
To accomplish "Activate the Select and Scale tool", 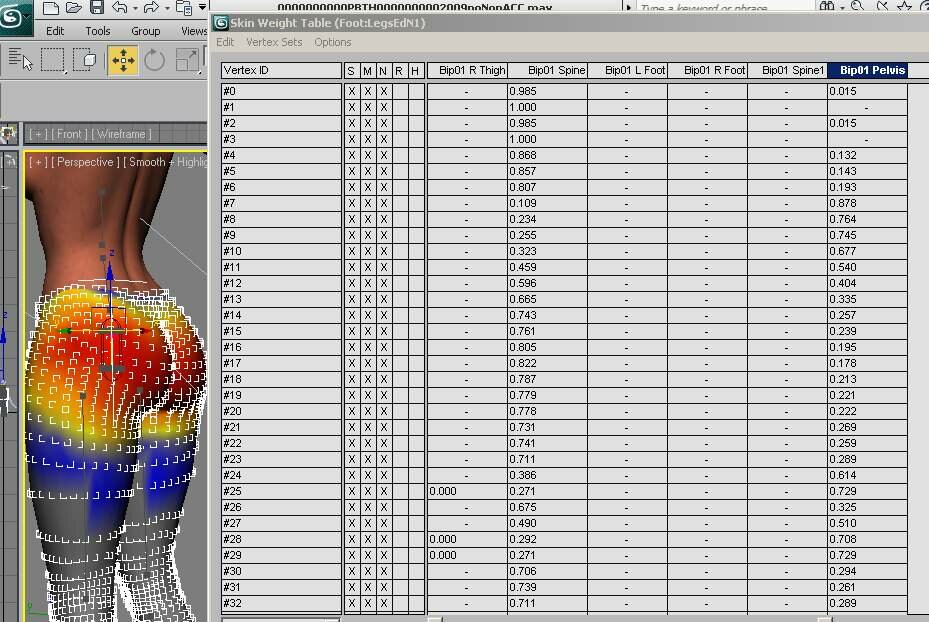I will 187,60.
